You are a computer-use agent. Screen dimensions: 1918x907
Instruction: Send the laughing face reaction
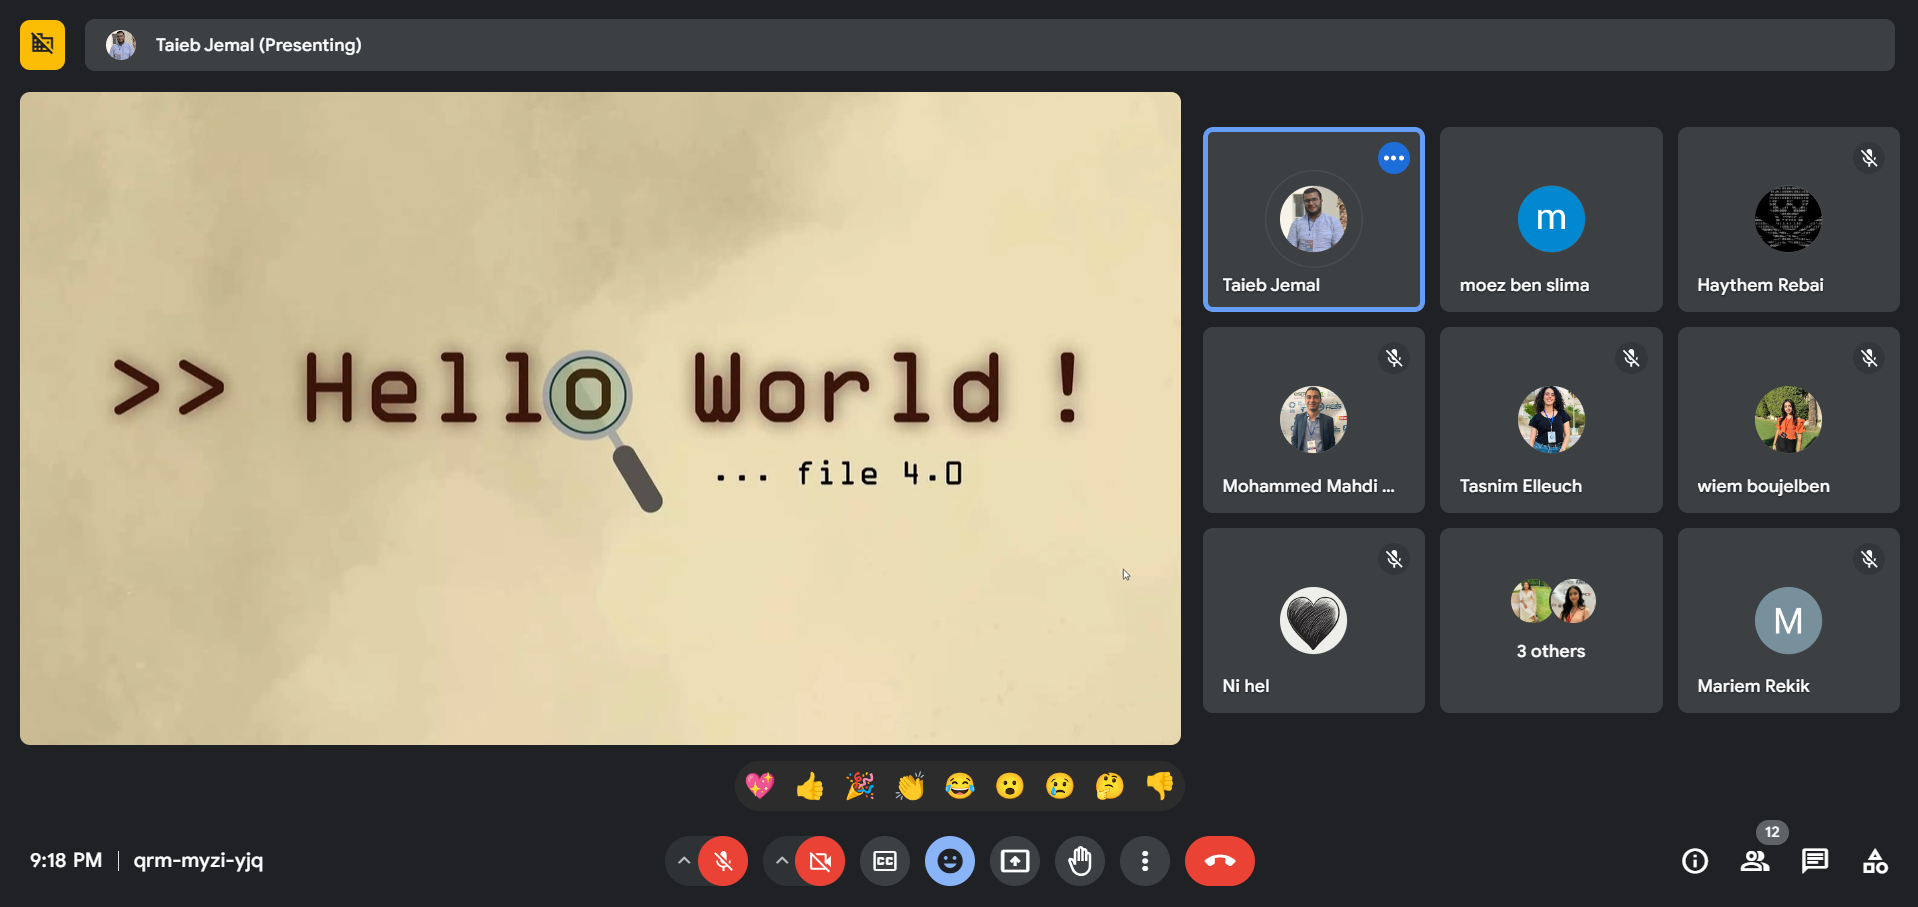[960, 786]
